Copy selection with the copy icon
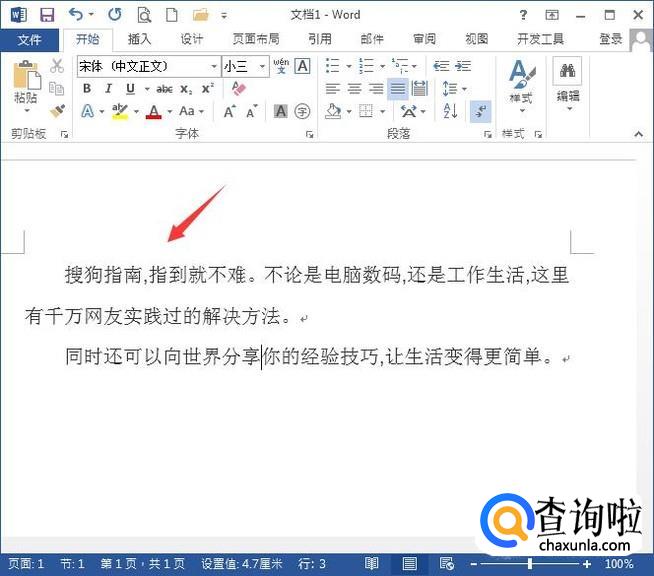 click(57, 88)
